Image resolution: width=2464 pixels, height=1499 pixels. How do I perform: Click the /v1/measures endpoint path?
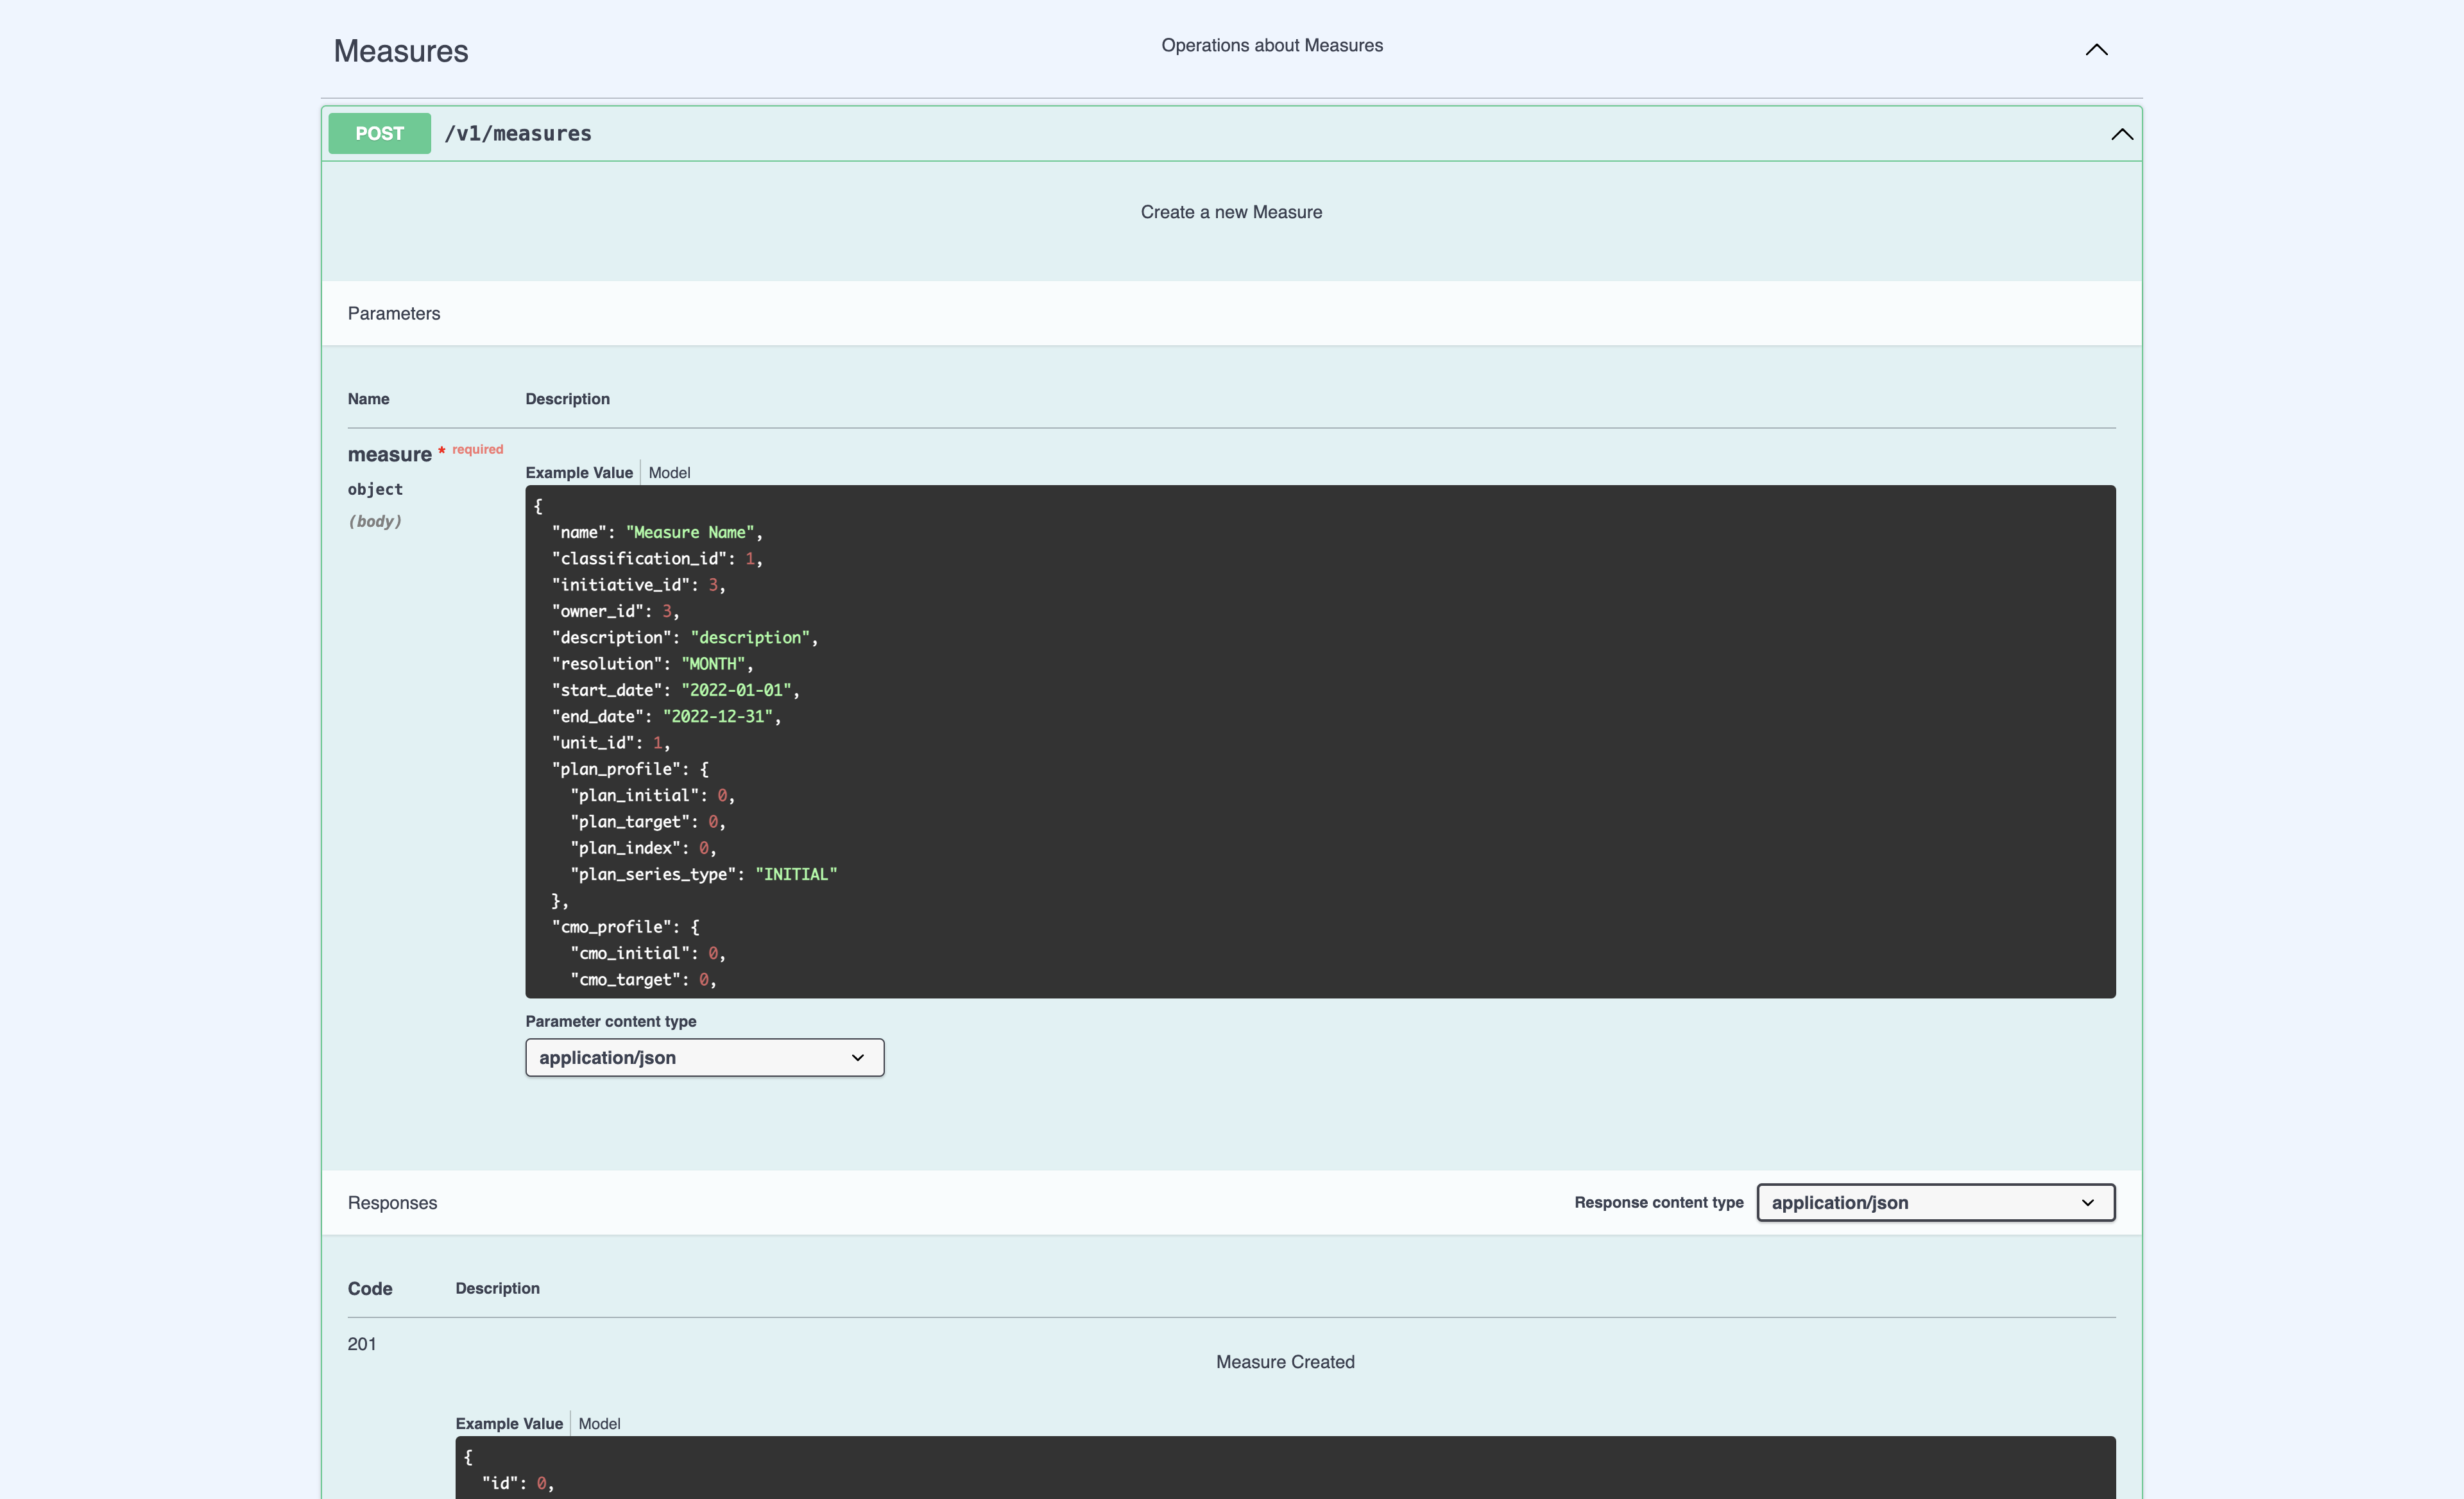[518, 134]
